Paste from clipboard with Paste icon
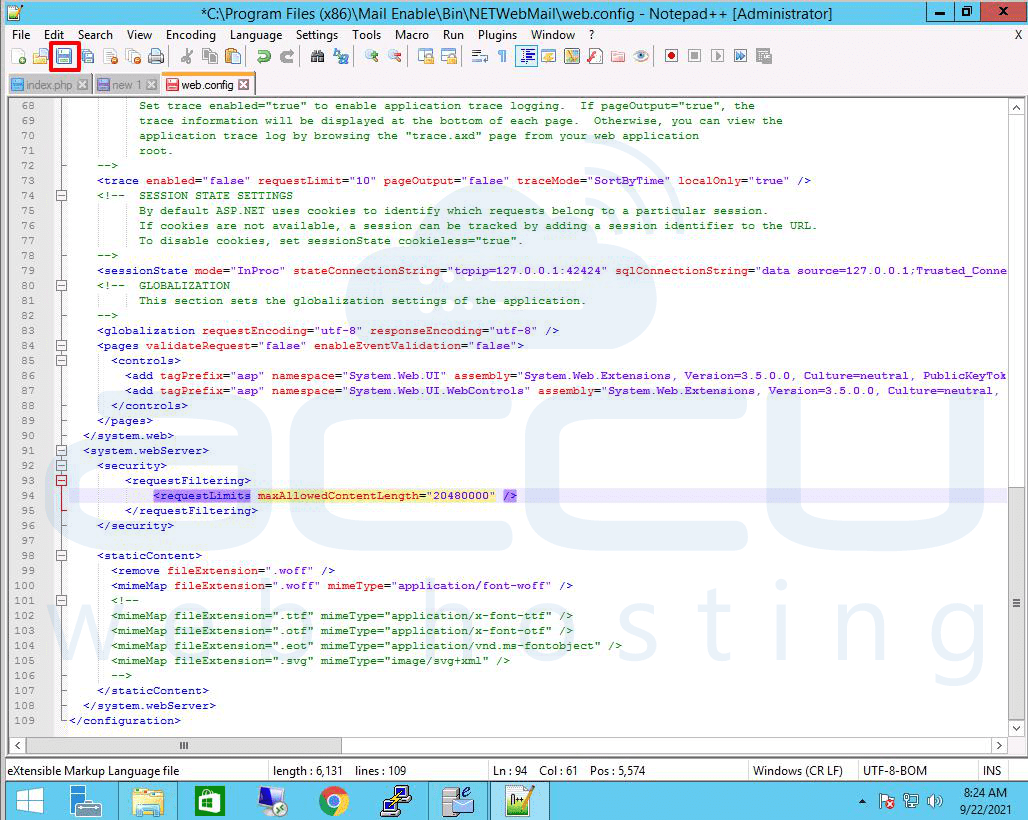This screenshot has height=820, width=1028. [233, 56]
